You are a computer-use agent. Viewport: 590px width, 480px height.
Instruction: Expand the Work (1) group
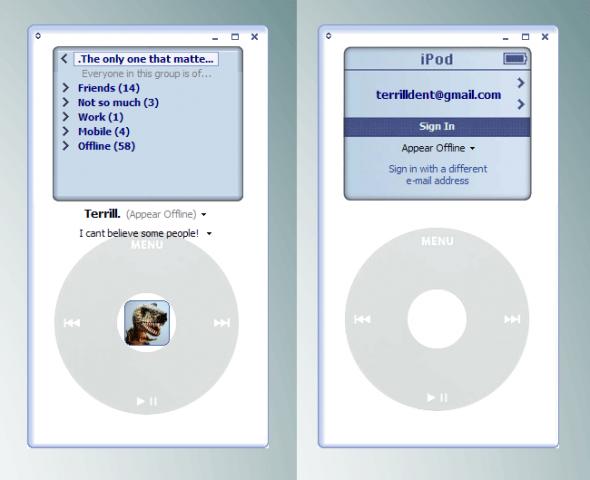click(65, 117)
